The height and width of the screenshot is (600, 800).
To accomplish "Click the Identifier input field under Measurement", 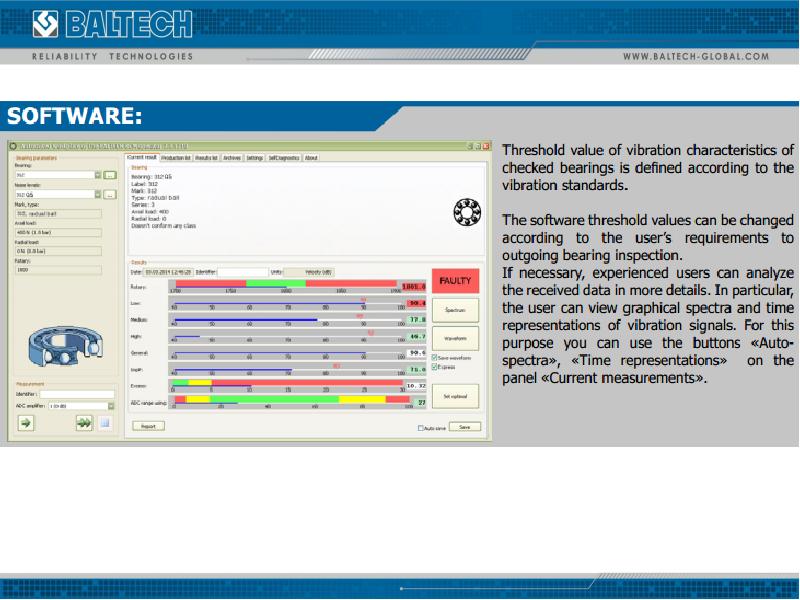I will [x=80, y=394].
